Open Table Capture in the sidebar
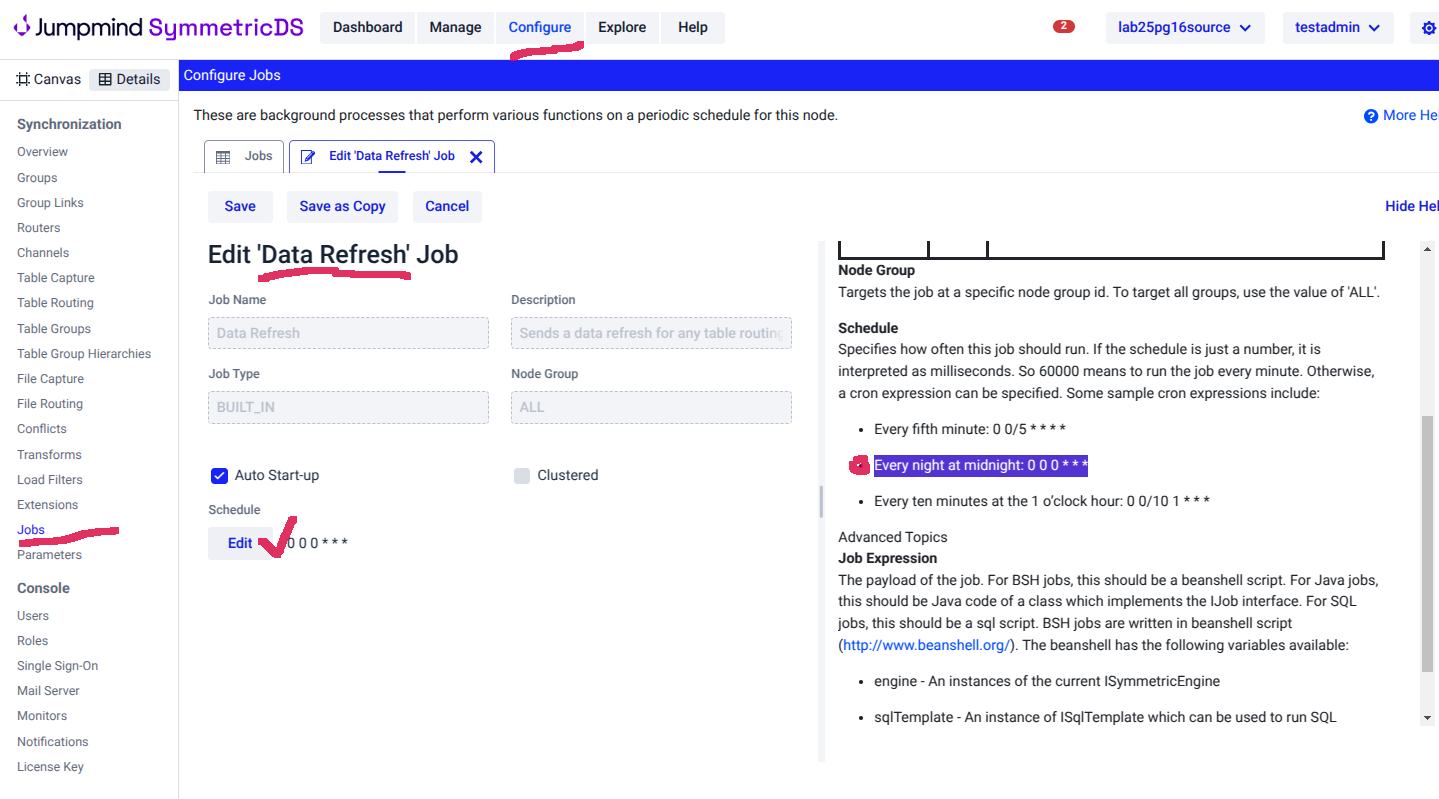 [56, 278]
